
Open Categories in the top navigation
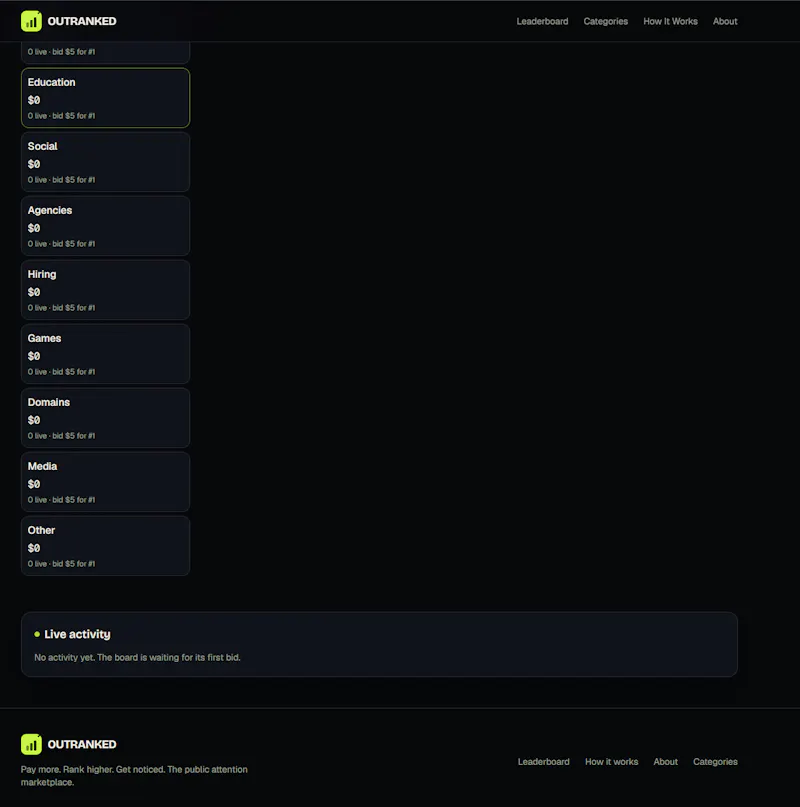tap(605, 21)
